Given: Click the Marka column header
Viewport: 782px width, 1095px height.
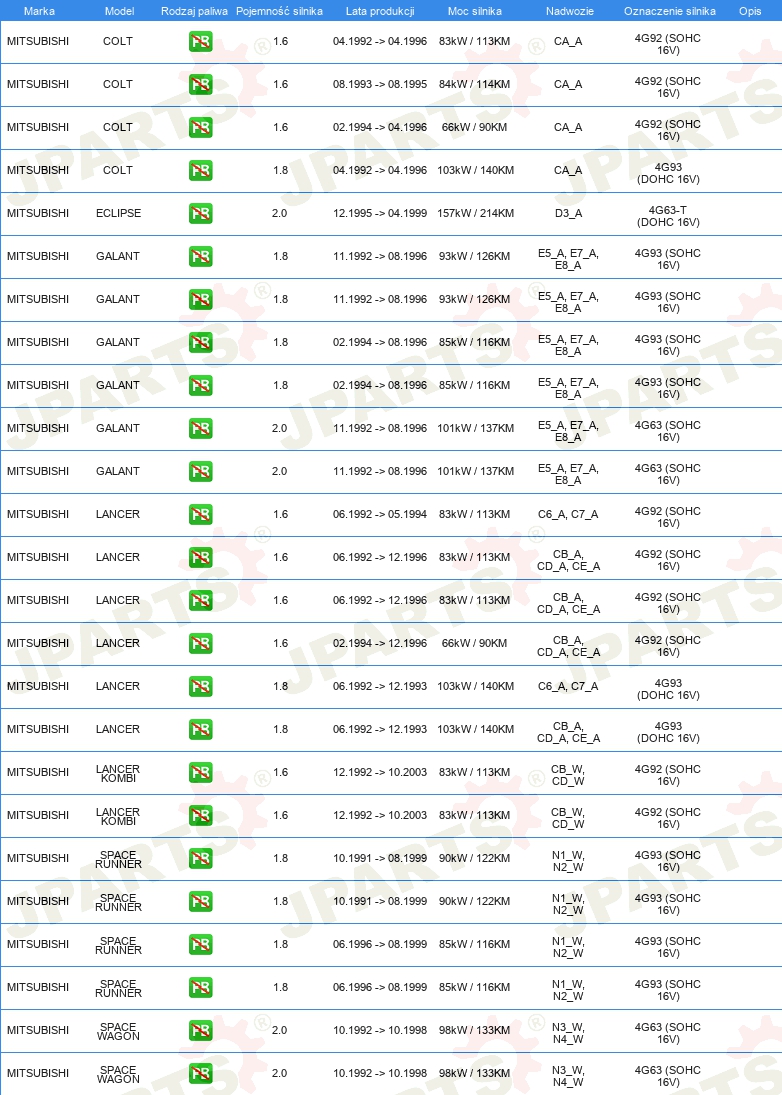Looking at the screenshot, I should pos(39,11).
